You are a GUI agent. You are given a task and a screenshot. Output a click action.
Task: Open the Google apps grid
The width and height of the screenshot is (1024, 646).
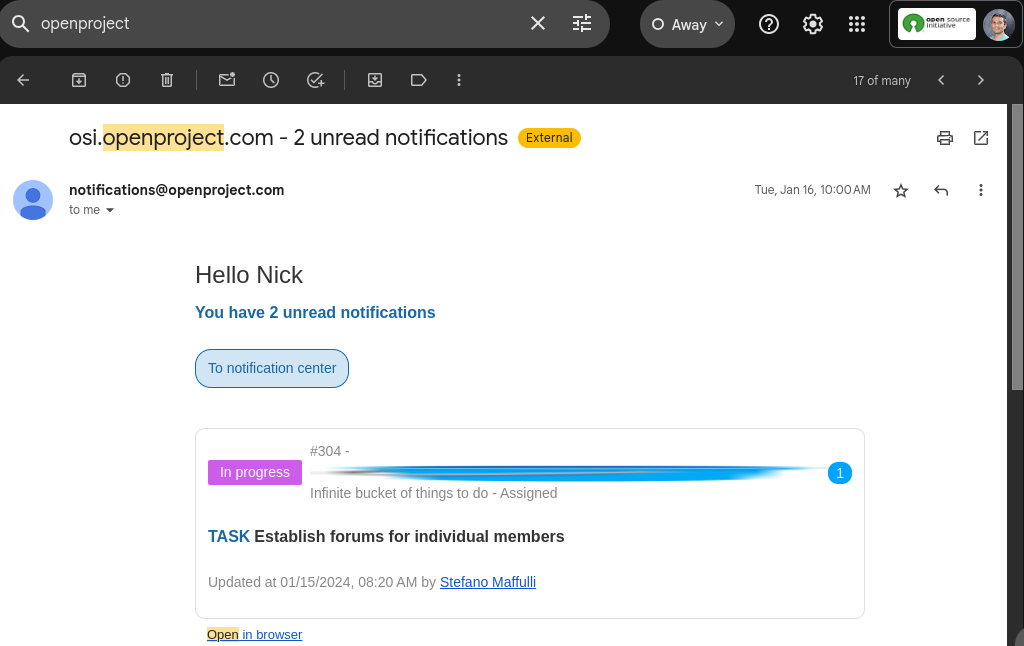pyautogui.click(x=857, y=24)
